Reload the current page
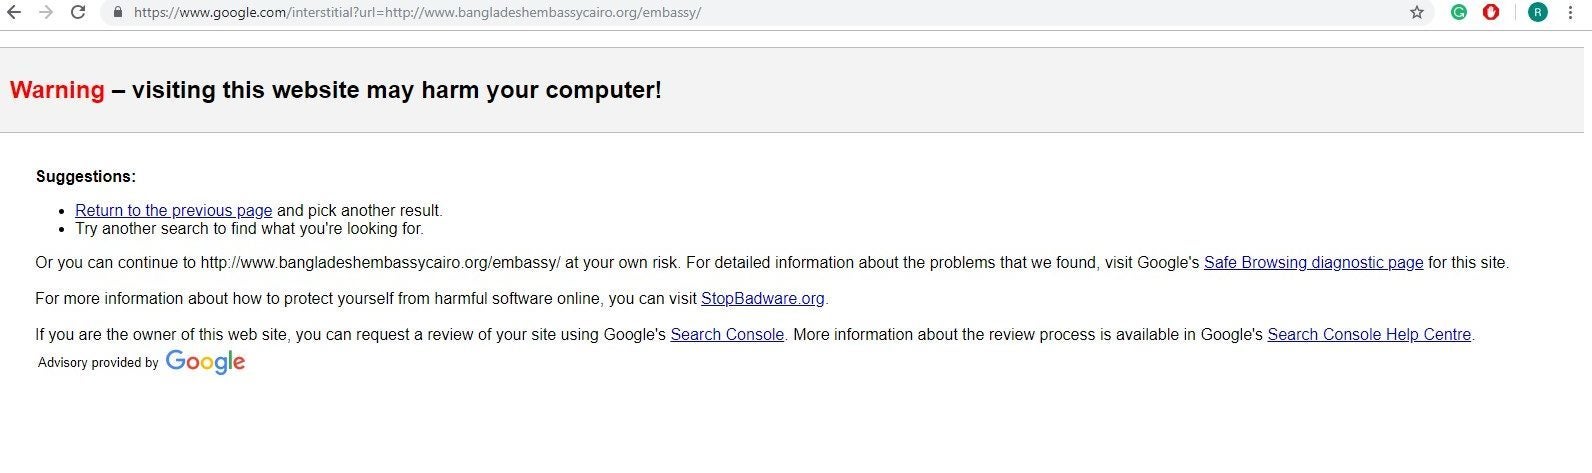 point(78,13)
